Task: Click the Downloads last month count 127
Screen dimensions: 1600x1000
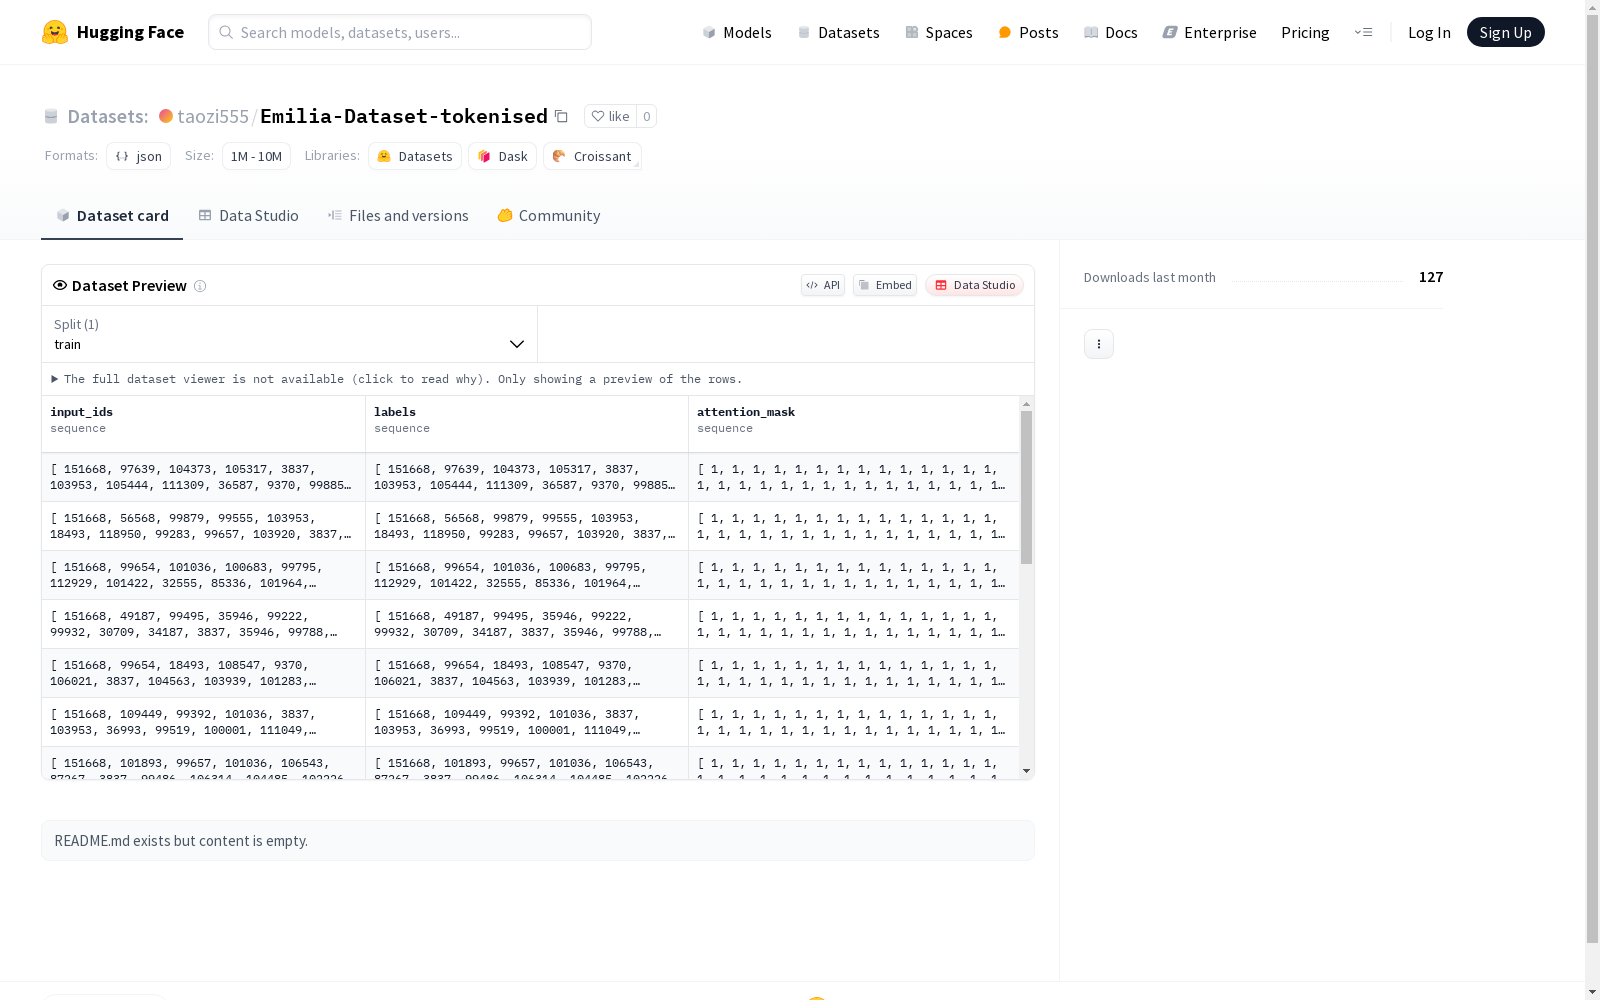Action: 1431,277
